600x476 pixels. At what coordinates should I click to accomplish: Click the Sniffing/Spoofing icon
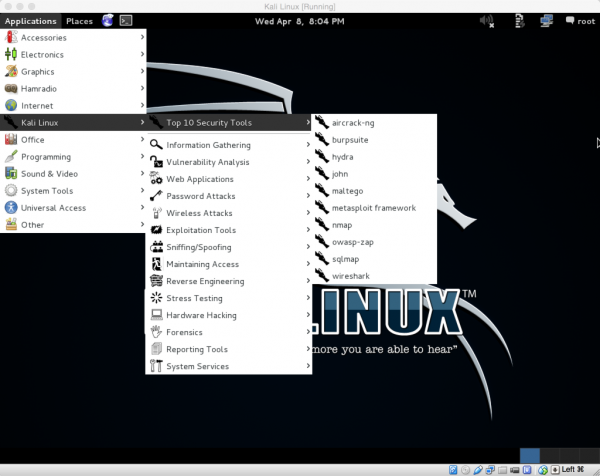point(156,247)
